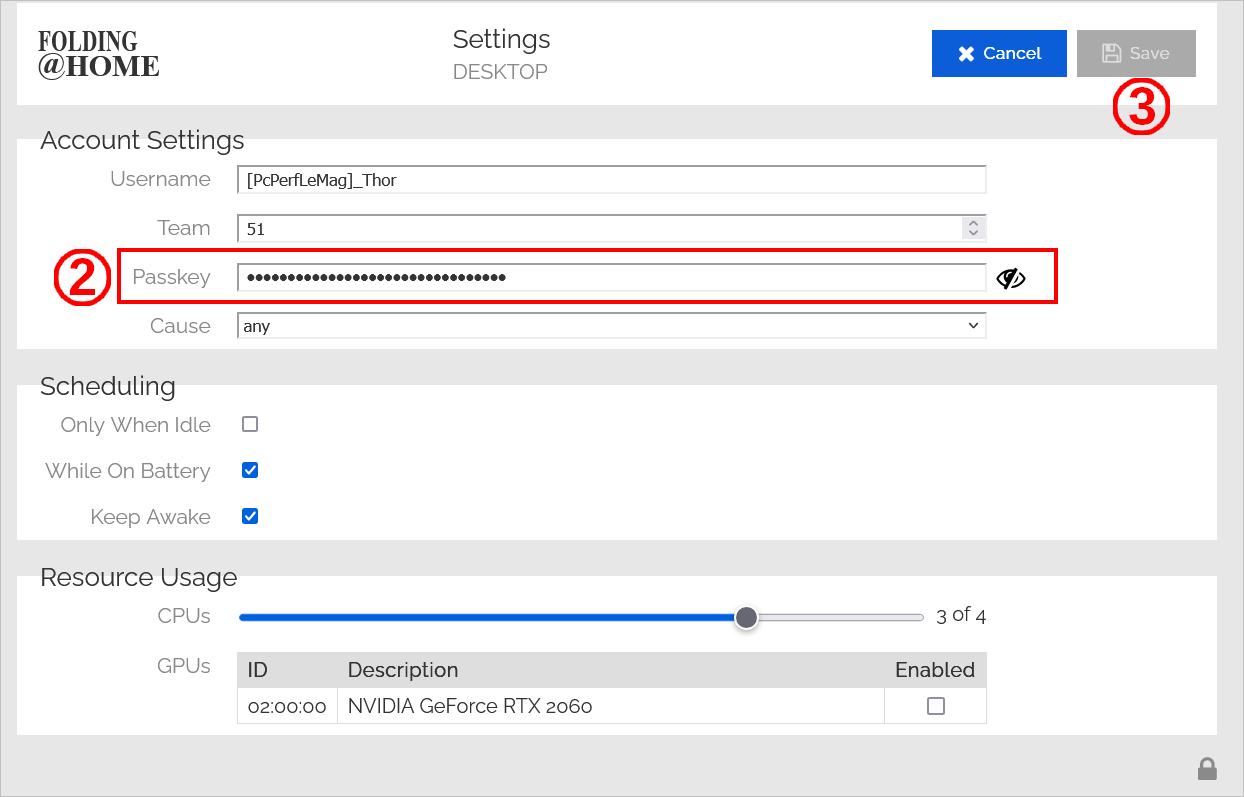Focus the Passkey input field
The height and width of the screenshot is (797, 1244).
(611, 278)
